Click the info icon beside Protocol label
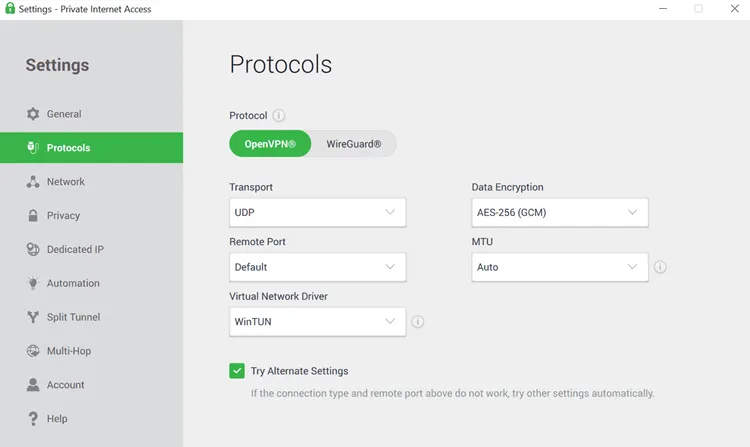Screen dimensions: 750x447 click(x=279, y=116)
